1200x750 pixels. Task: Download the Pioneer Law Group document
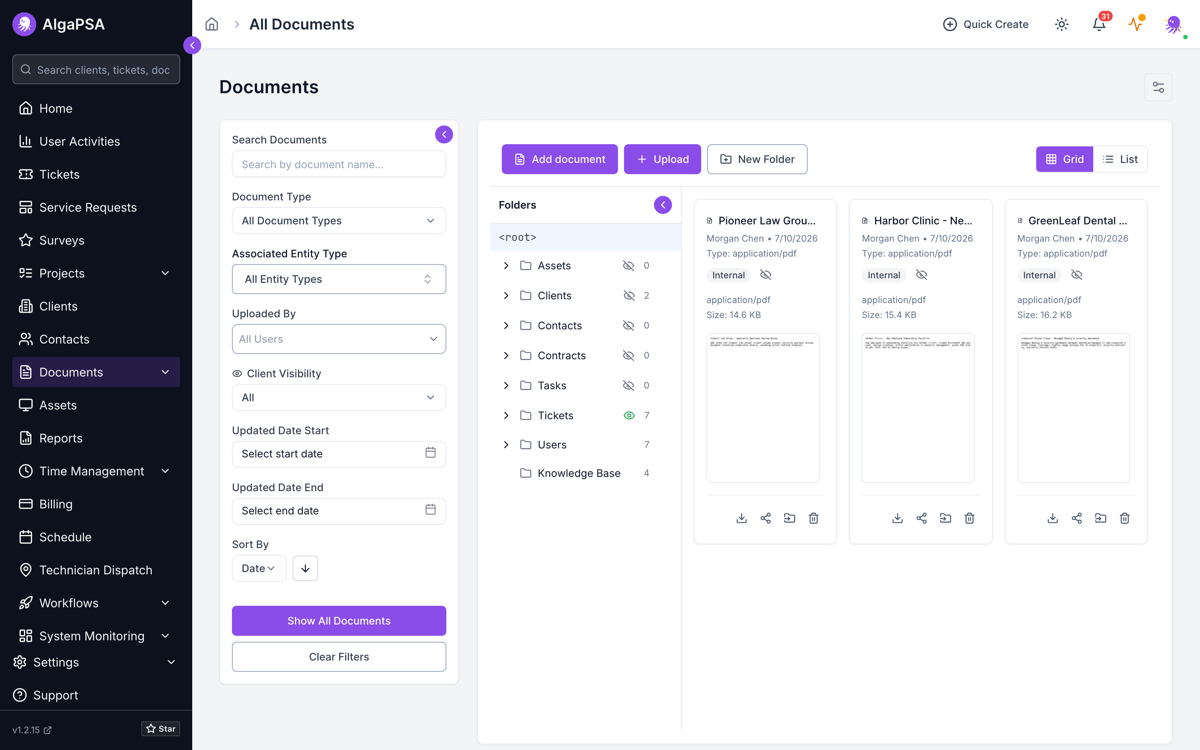pos(741,518)
